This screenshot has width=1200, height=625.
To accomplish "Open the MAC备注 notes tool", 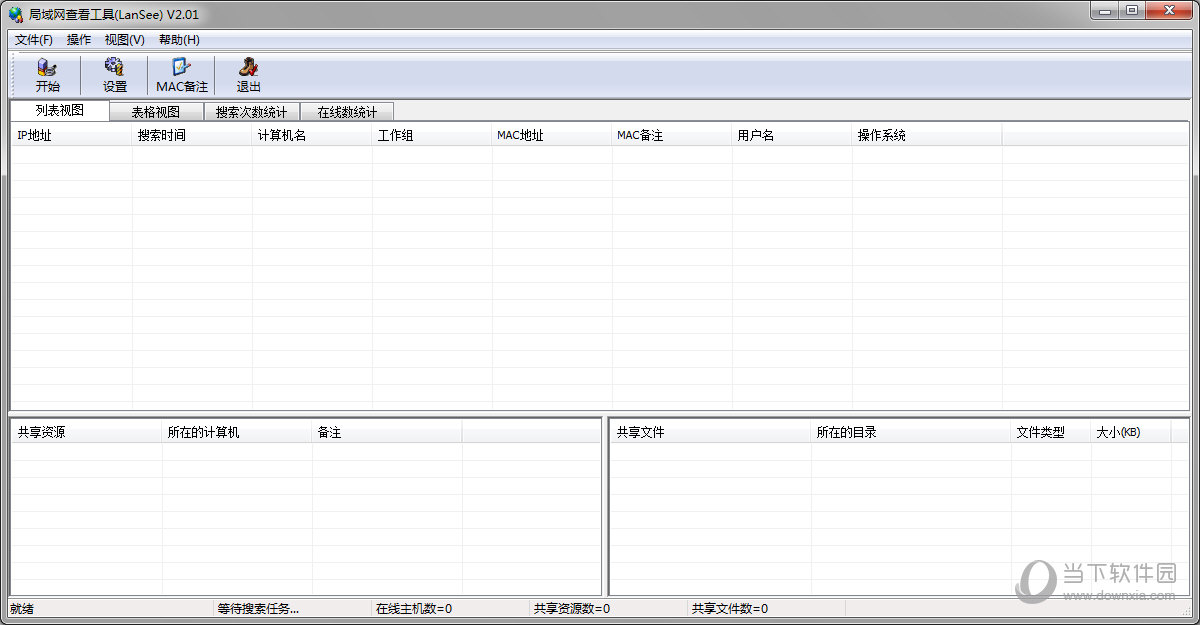I will pos(182,75).
